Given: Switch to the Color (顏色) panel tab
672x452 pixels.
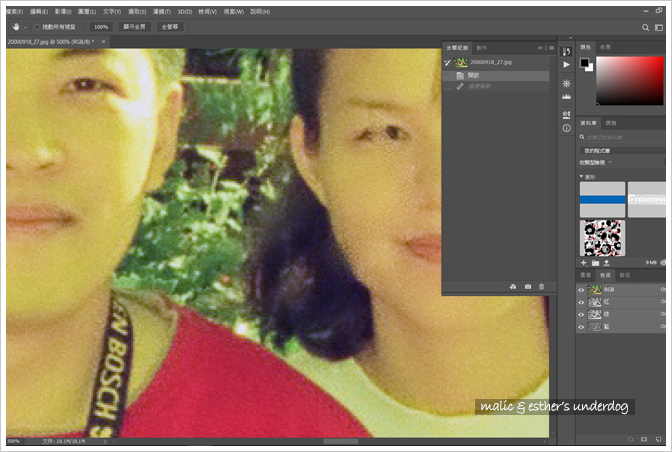Looking at the screenshot, I should (x=585, y=47).
